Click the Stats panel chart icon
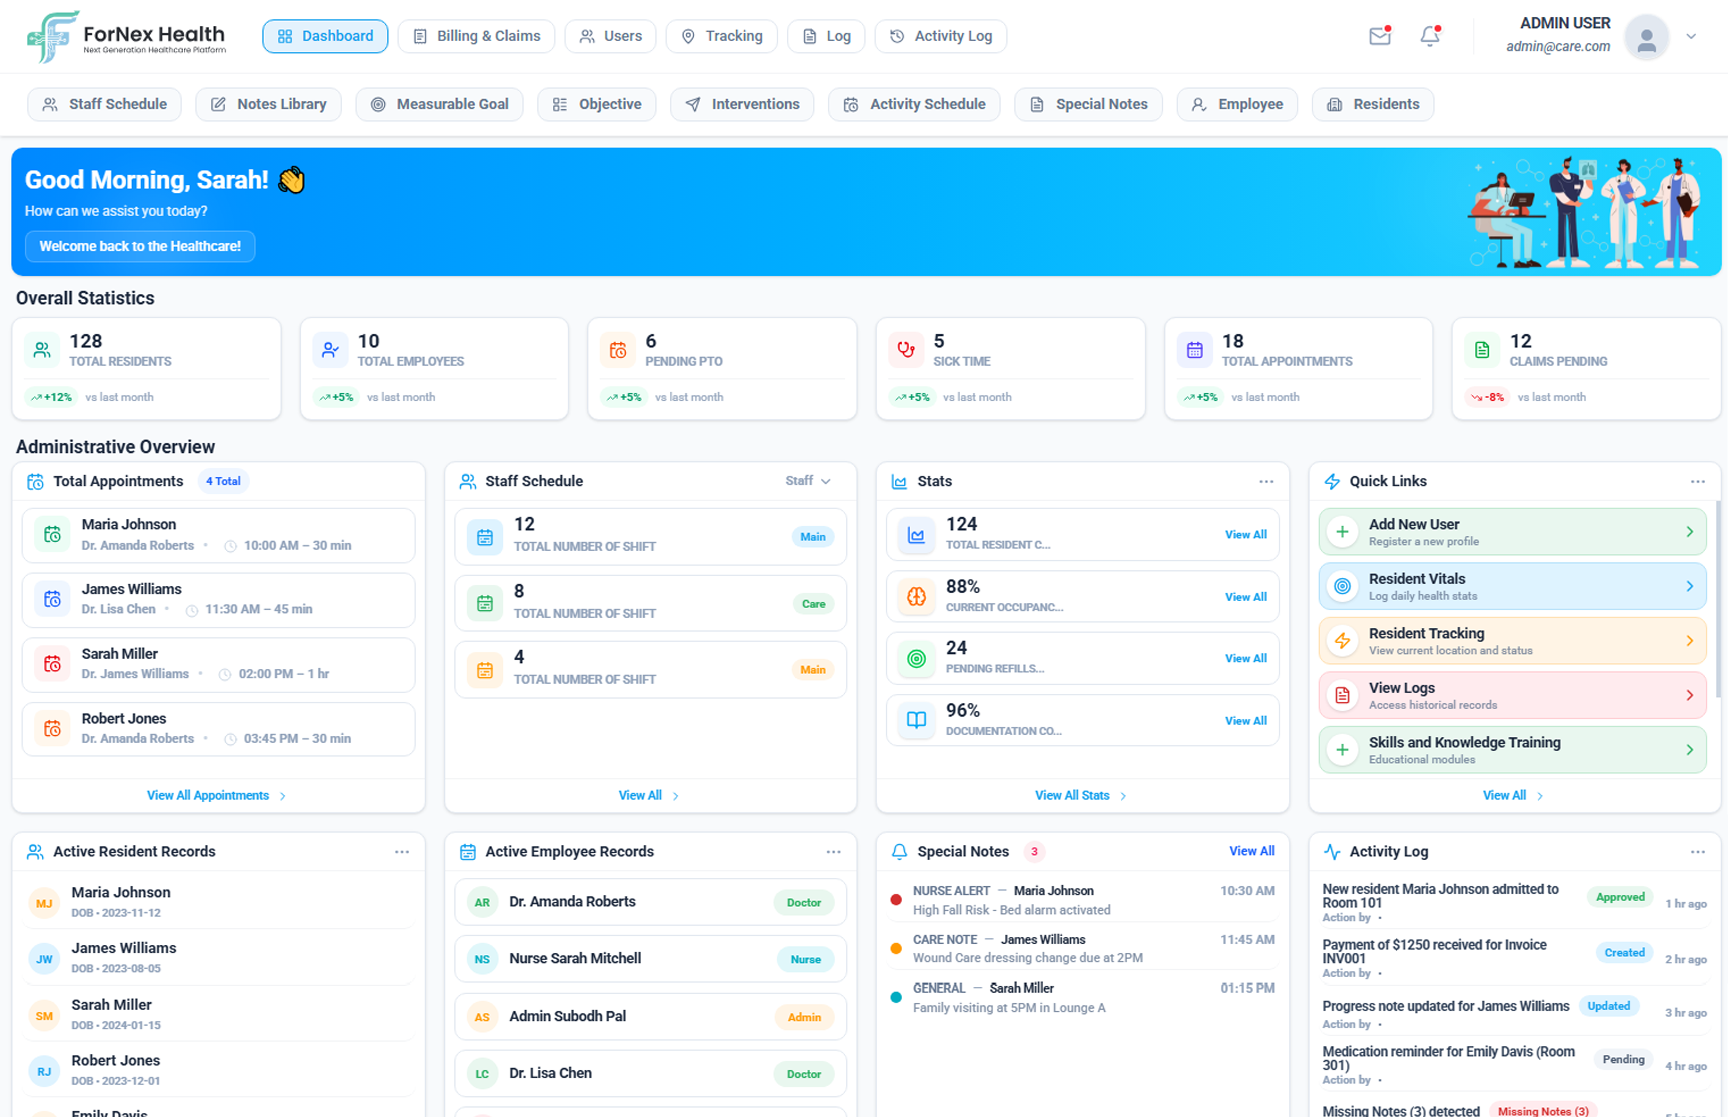1728x1117 pixels. coord(898,481)
